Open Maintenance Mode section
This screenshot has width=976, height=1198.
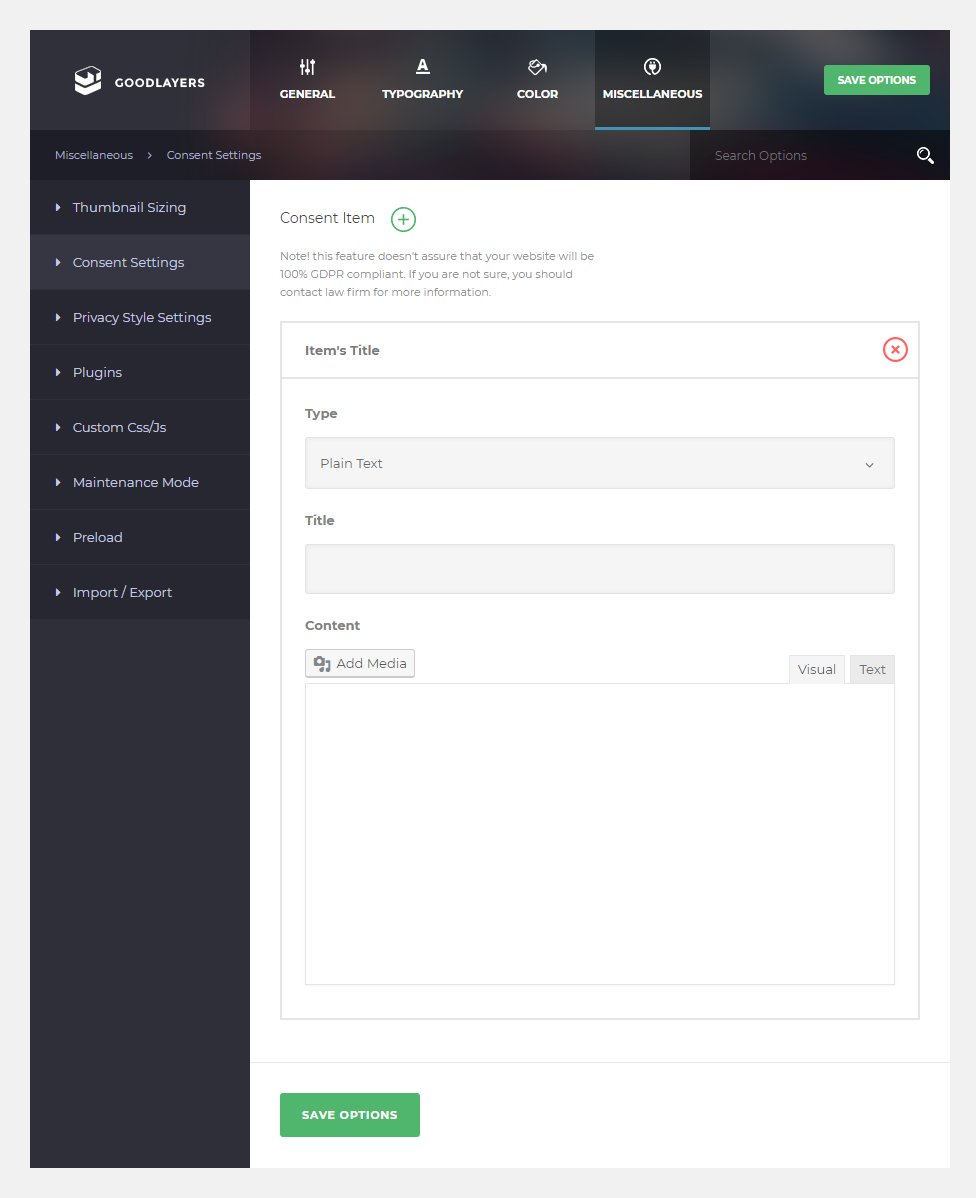tap(140, 482)
